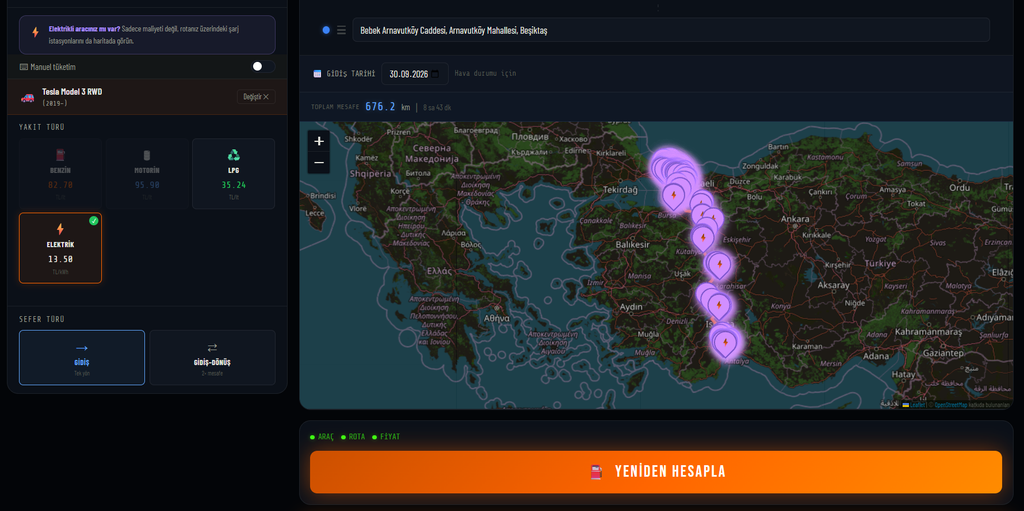The image size is (1024, 511).
Task: Choose the Gidiş-Dönüş round trip type
Action: (212, 357)
